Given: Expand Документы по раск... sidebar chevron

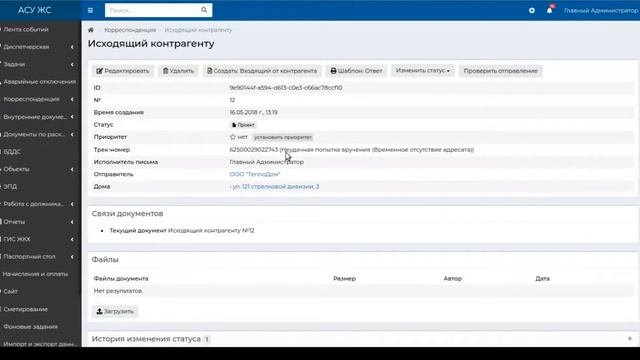Looking at the screenshot, I should click(x=72, y=134).
